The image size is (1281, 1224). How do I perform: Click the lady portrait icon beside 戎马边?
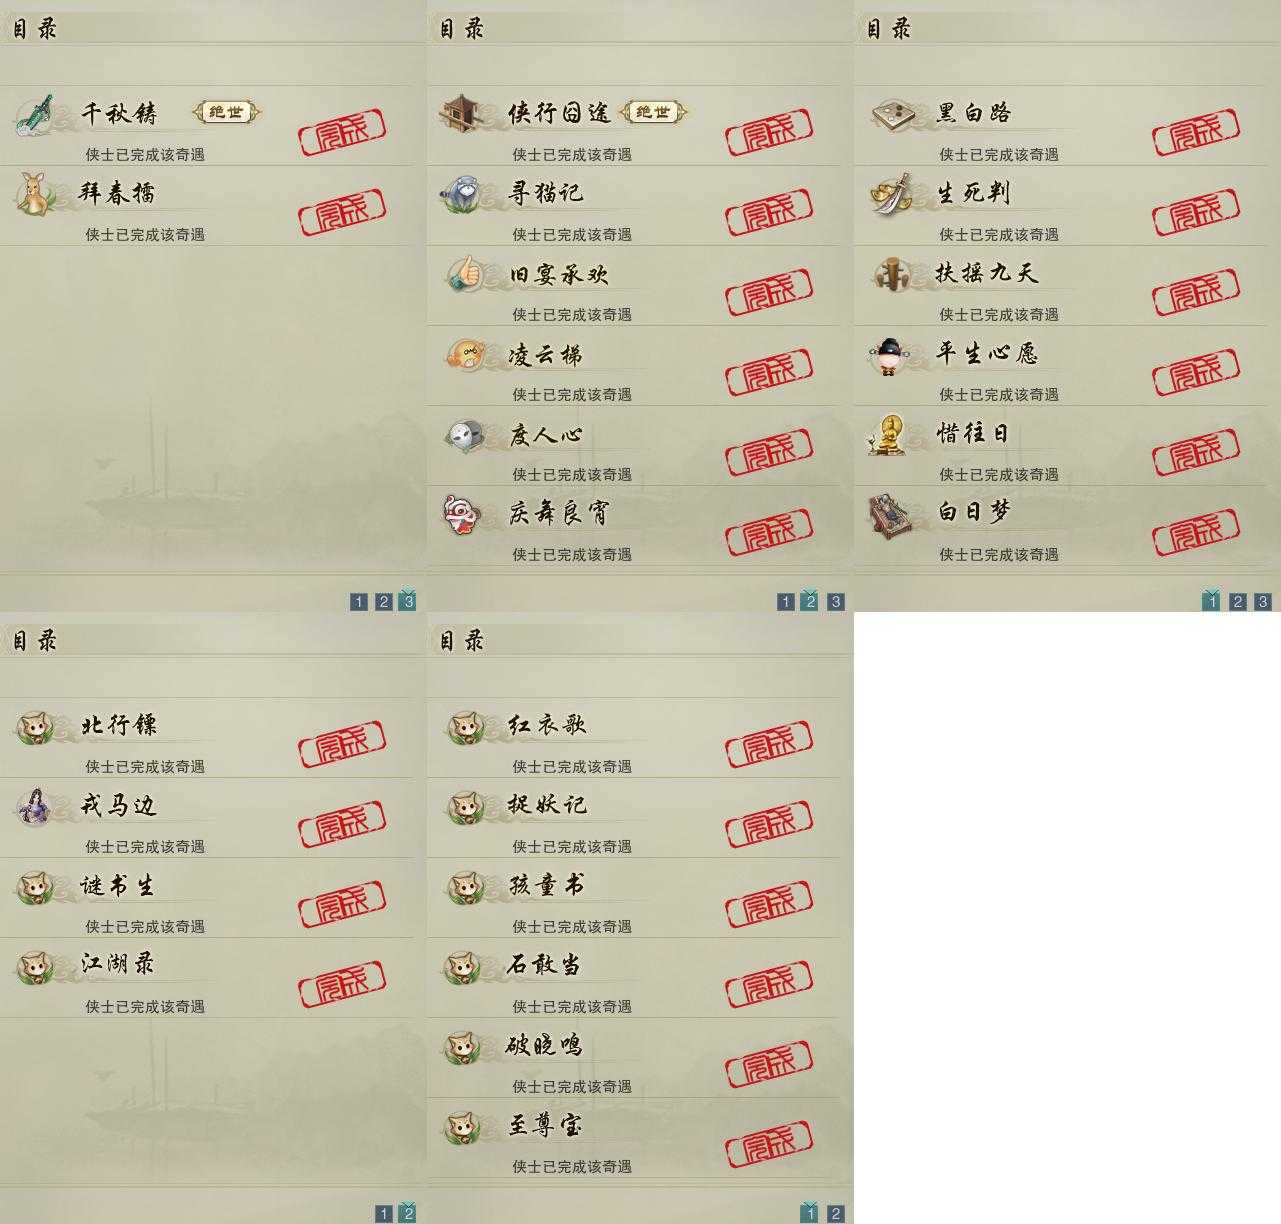click(36, 806)
